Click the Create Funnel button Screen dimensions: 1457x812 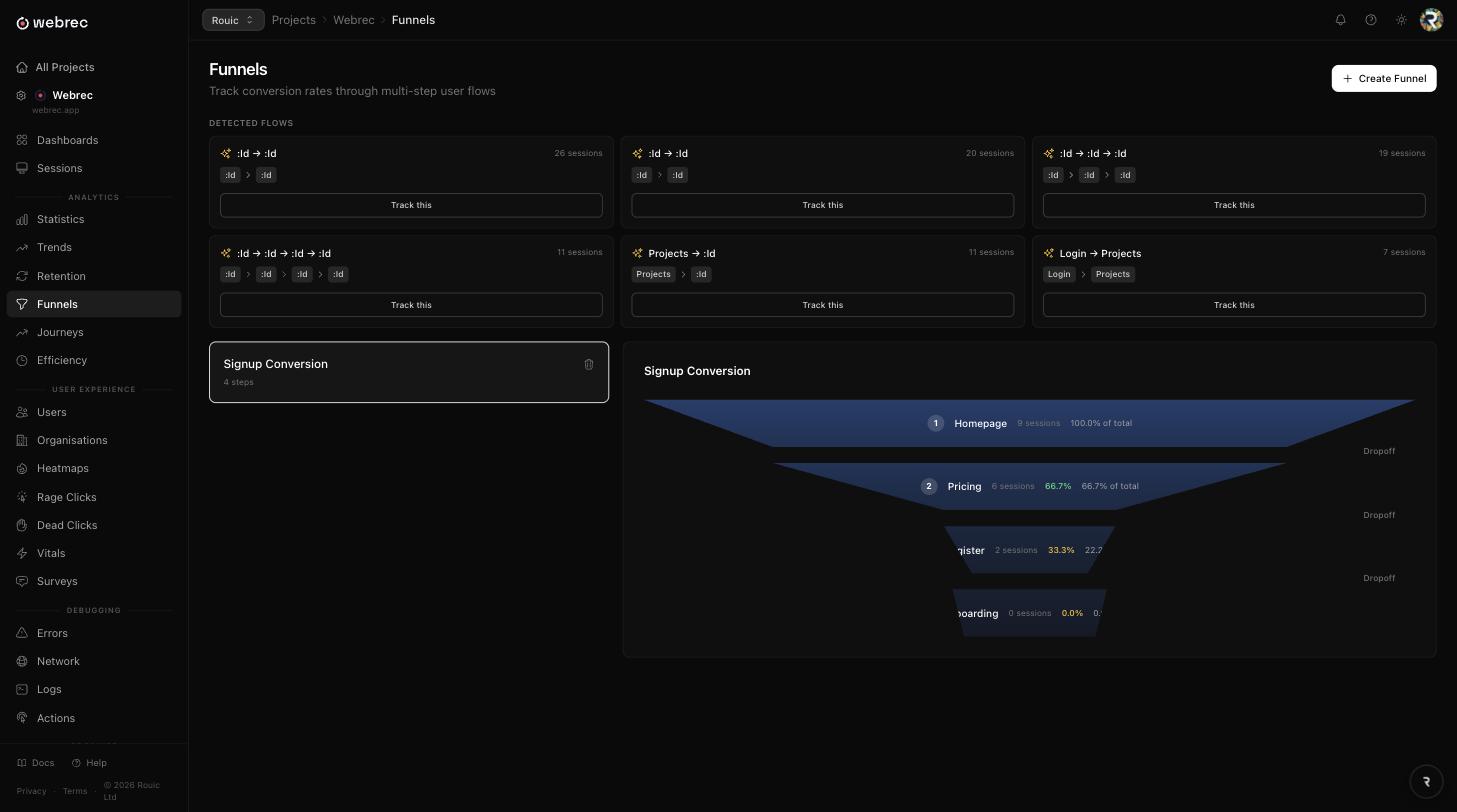tap(1384, 79)
